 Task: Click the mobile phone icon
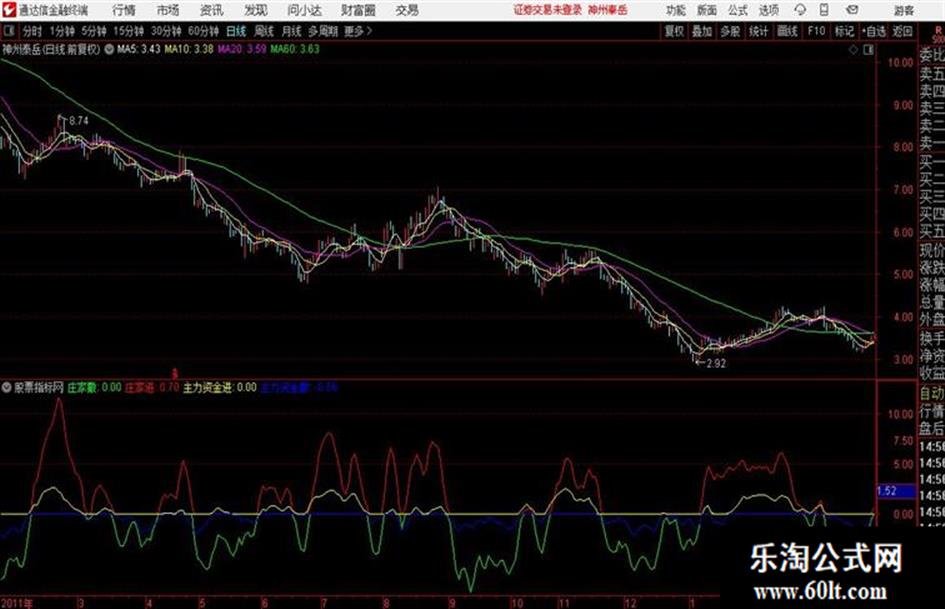click(x=824, y=10)
